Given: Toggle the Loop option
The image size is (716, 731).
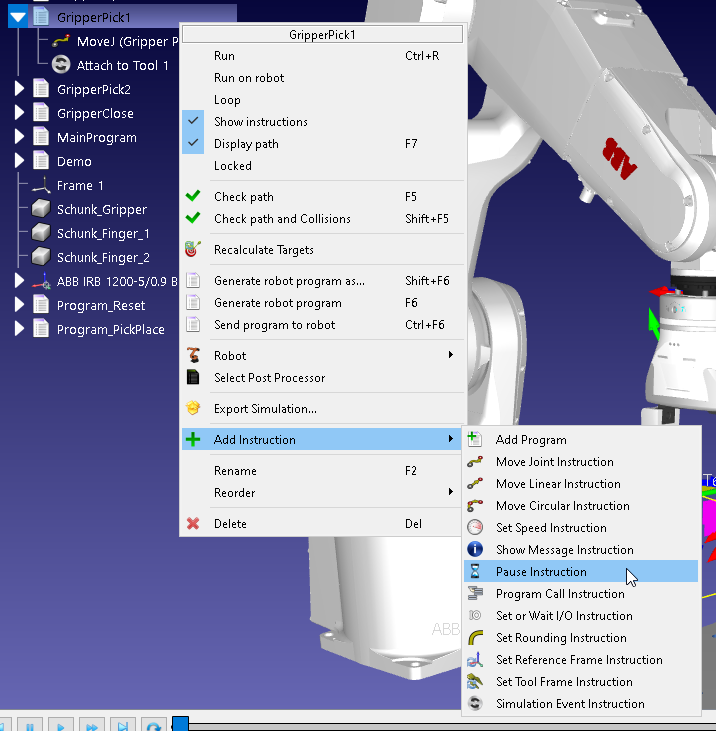Looking at the screenshot, I should [323, 99].
